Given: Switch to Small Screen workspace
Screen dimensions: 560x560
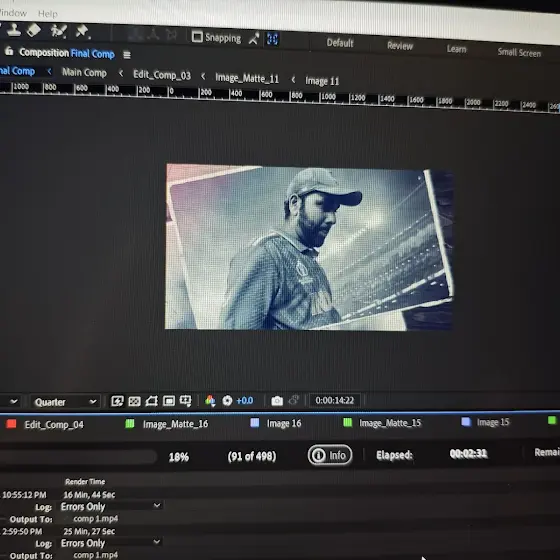Looking at the screenshot, I should [519, 52].
